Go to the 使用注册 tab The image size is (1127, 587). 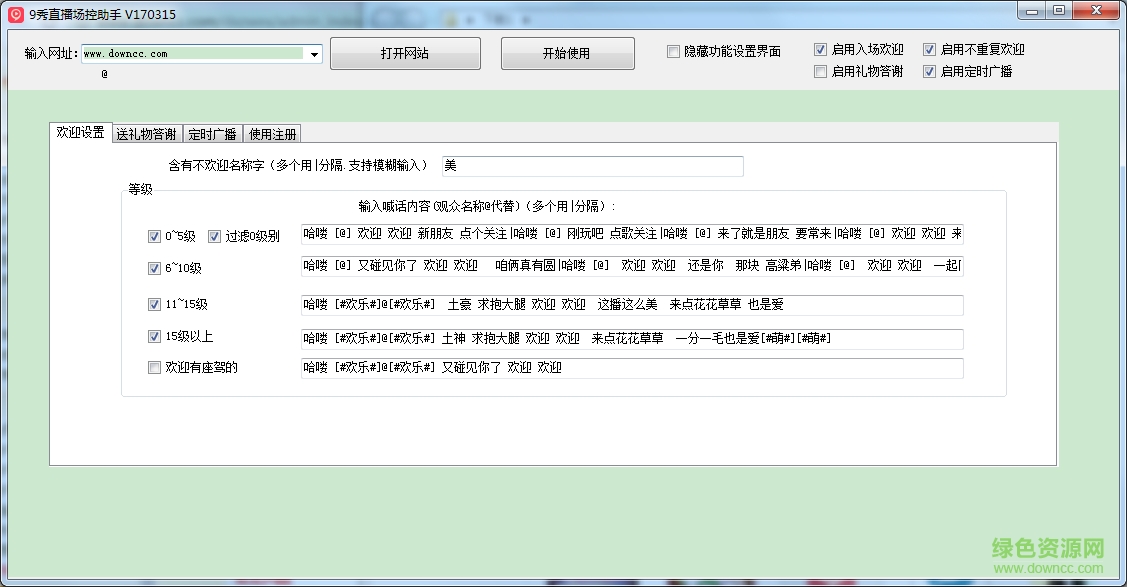(272, 134)
